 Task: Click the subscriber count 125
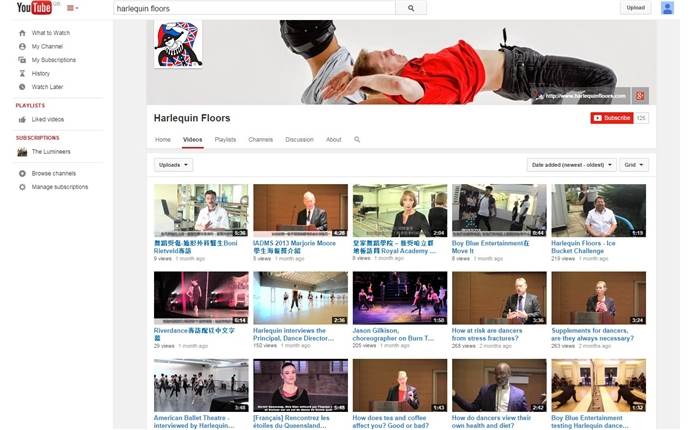[641, 118]
